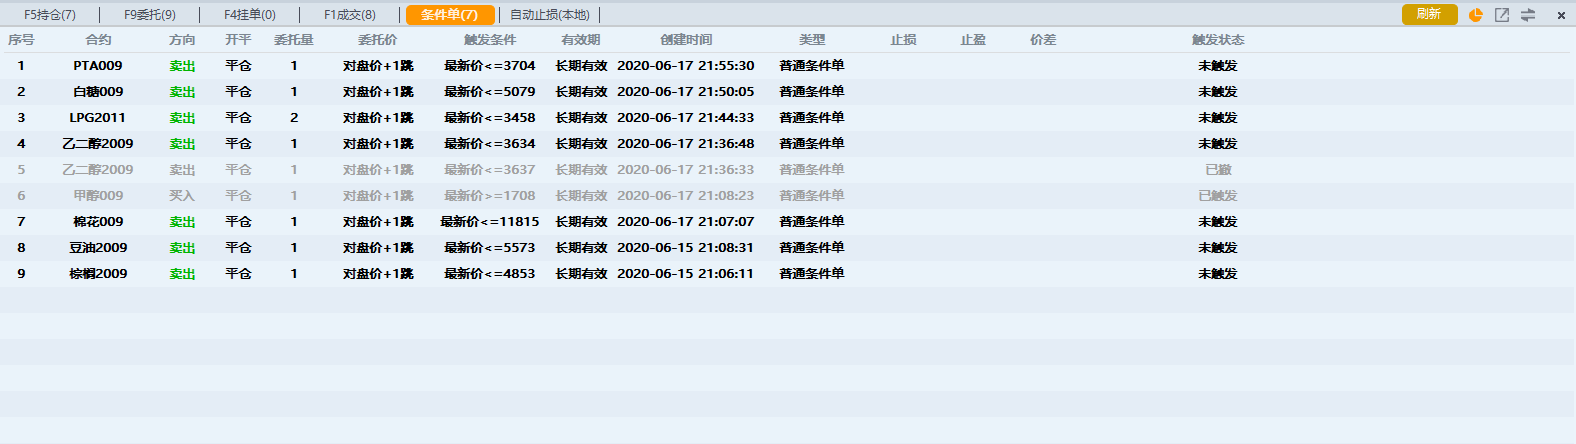This screenshot has width=1576, height=444.
Task: Pop out panel with the external window icon
Action: click(1502, 14)
